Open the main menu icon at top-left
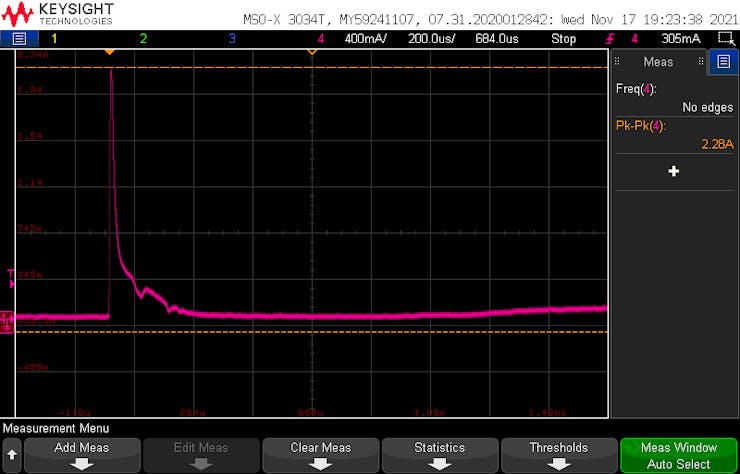The image size is (740, 474). click(20, 39)
